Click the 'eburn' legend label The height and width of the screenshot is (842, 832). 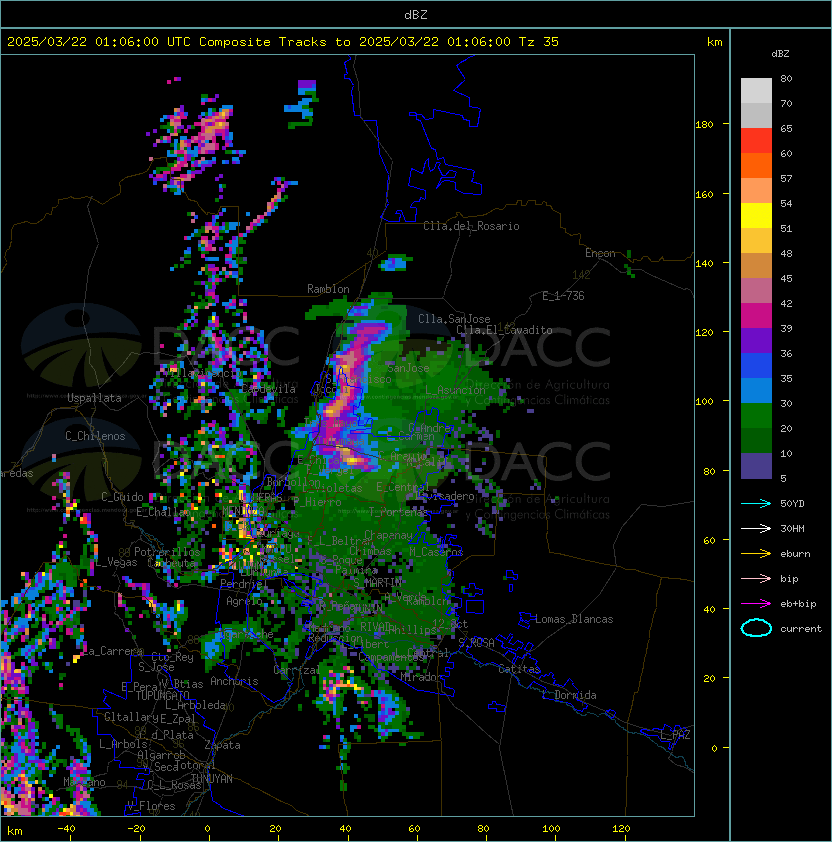pyautogui.click(x=795, y=554)
